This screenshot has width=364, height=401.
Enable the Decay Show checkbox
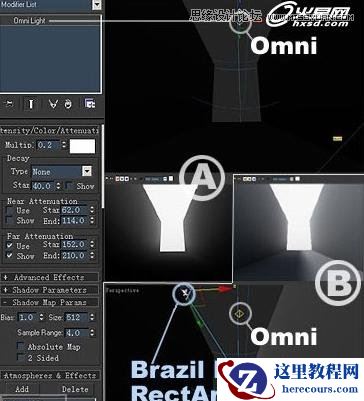[69, 186]
